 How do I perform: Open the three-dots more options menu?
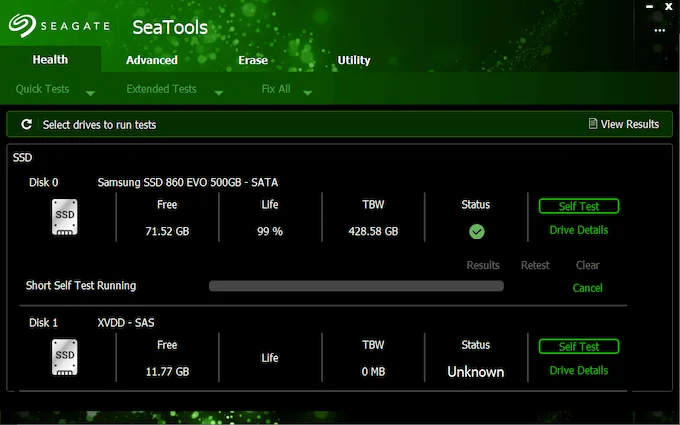(660, 30)
